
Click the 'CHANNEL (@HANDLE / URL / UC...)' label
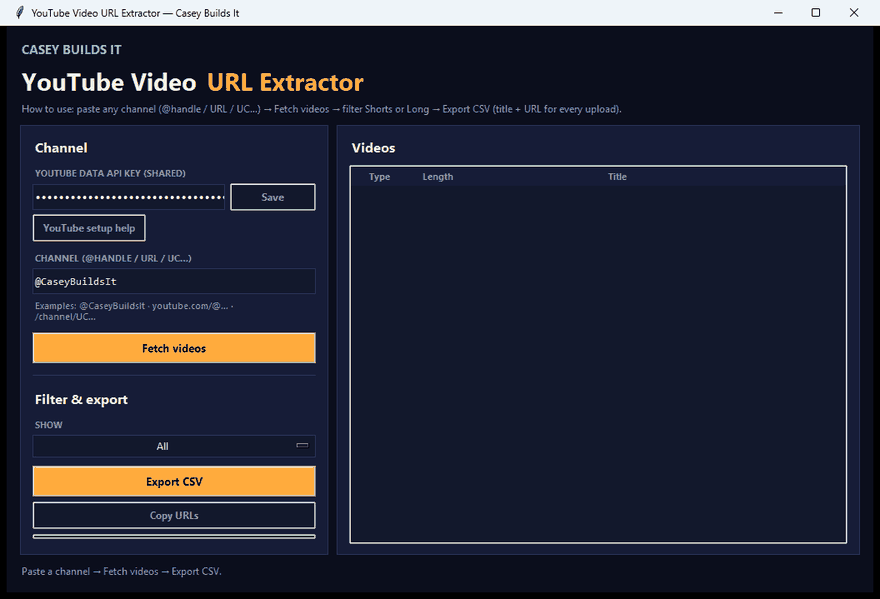pyautogui.click(x=113, y=258)
